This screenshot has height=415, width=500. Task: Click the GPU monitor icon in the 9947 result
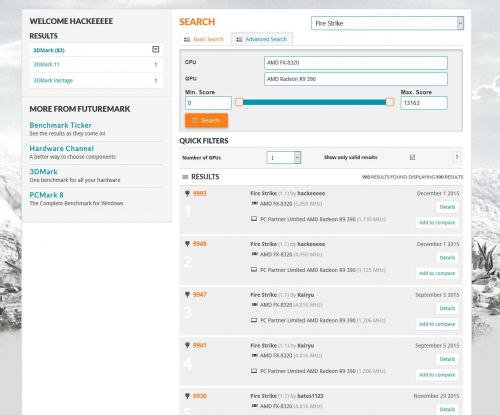click(x=254, y=320)
